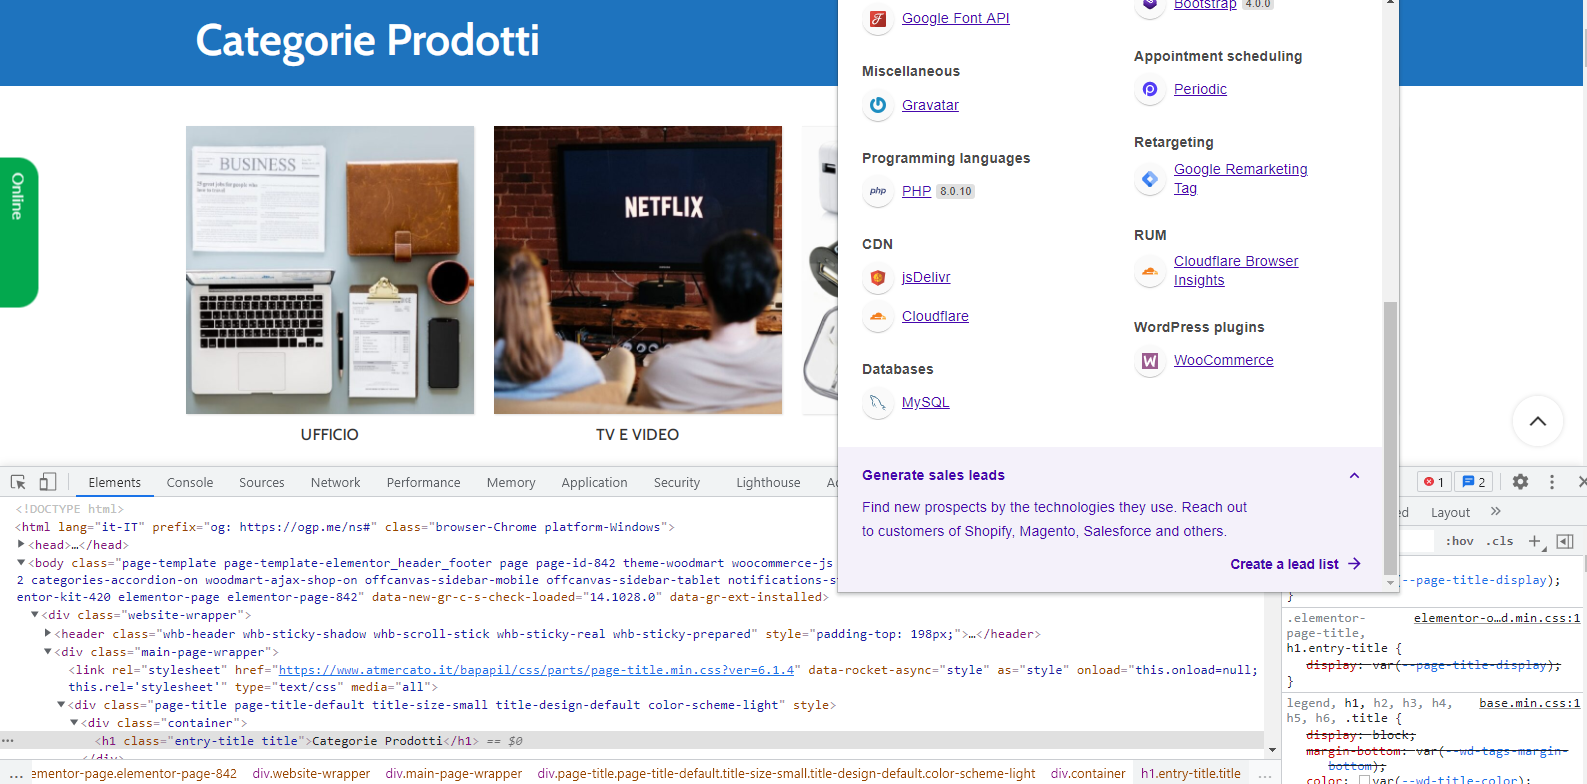
Task: Toggle the :hov element state panel
Action: [x=1460, y=541]
